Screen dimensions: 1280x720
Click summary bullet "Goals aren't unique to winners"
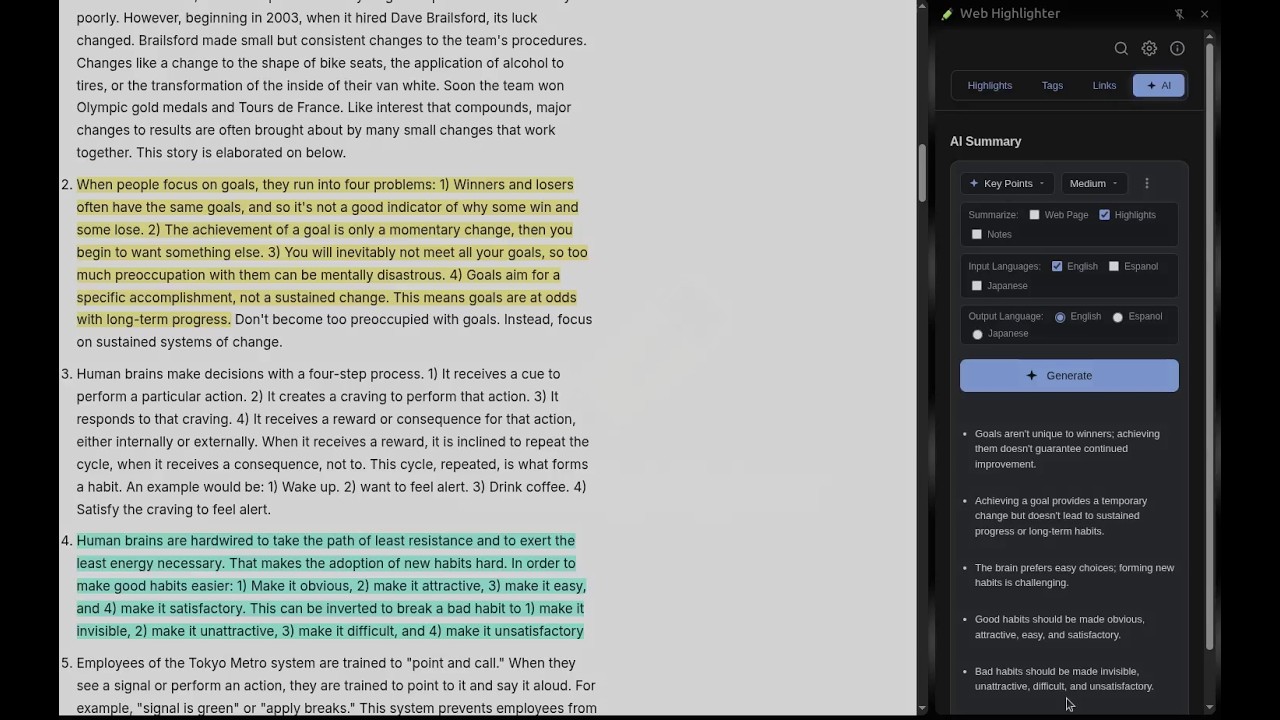pyautogui.click(x=1067, y=449)
